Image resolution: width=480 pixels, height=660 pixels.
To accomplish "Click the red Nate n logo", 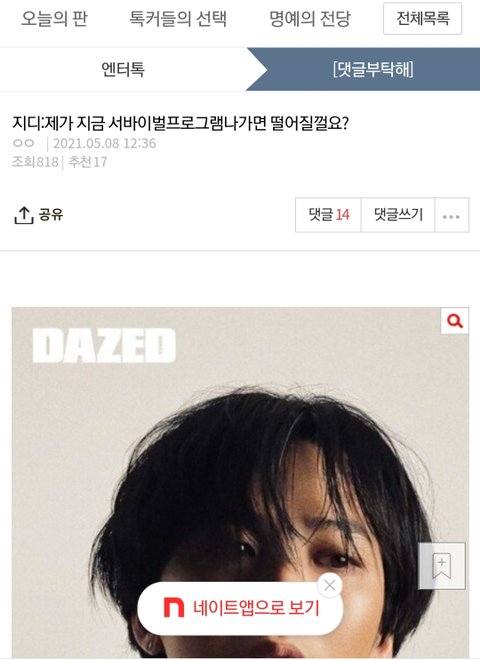I will pos(174,607).
